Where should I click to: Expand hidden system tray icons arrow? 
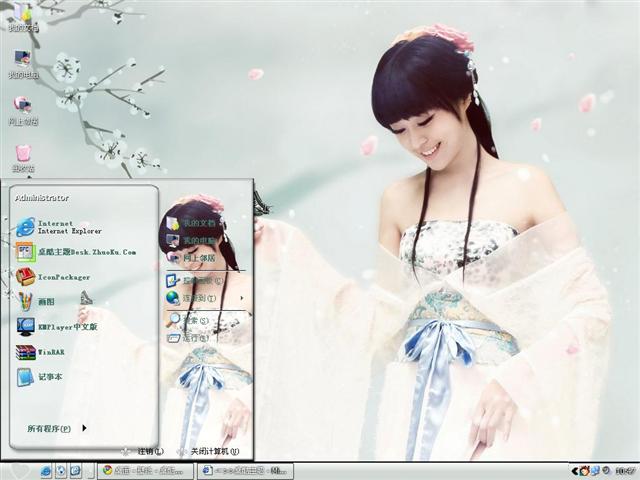pos(574,471)
